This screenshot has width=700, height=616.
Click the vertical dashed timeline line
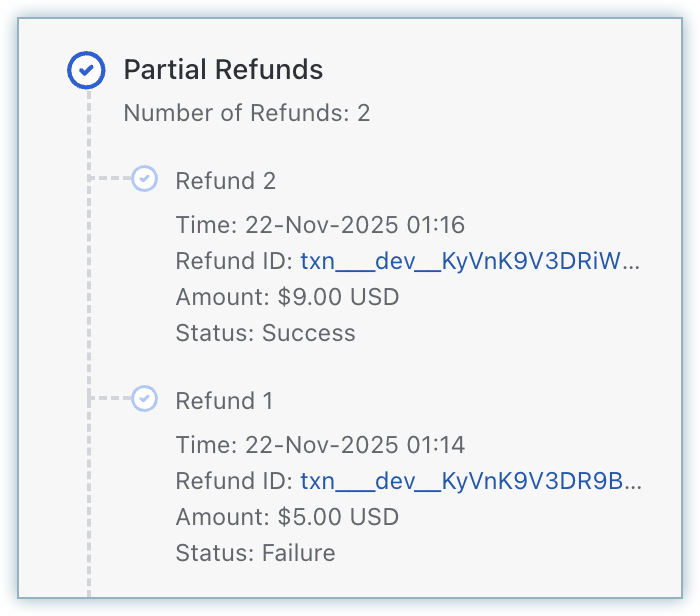coord(87,290)
